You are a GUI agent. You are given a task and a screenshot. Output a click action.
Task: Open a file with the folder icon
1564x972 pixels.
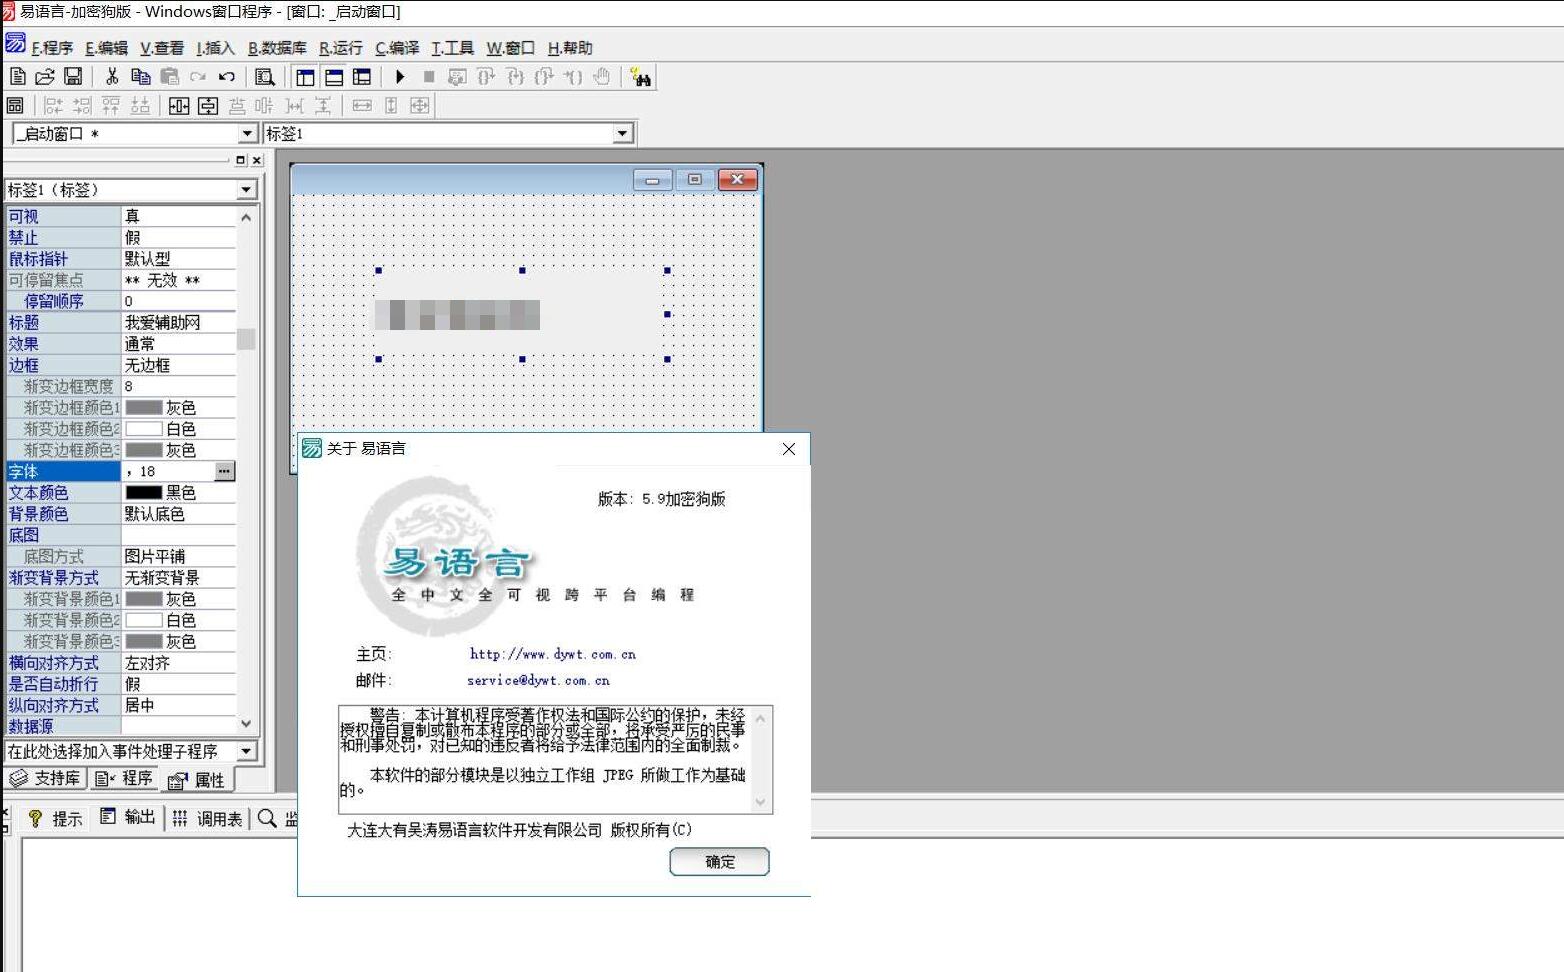click(x=45, y=76)
